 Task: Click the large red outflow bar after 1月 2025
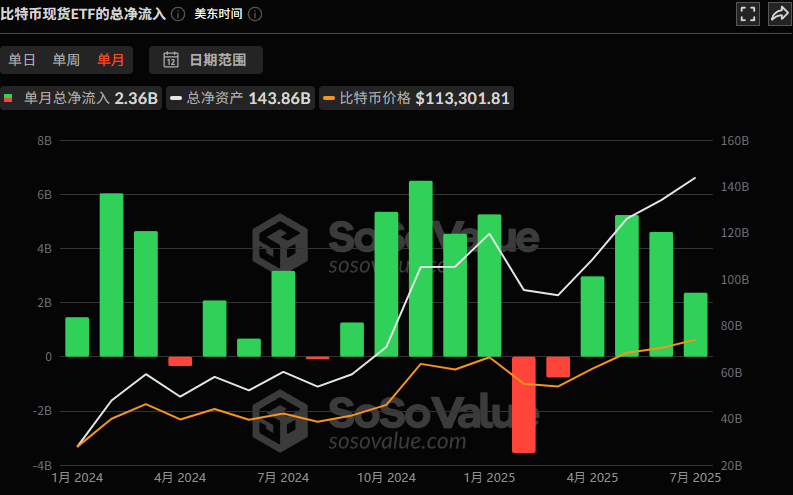click(523, 404)
